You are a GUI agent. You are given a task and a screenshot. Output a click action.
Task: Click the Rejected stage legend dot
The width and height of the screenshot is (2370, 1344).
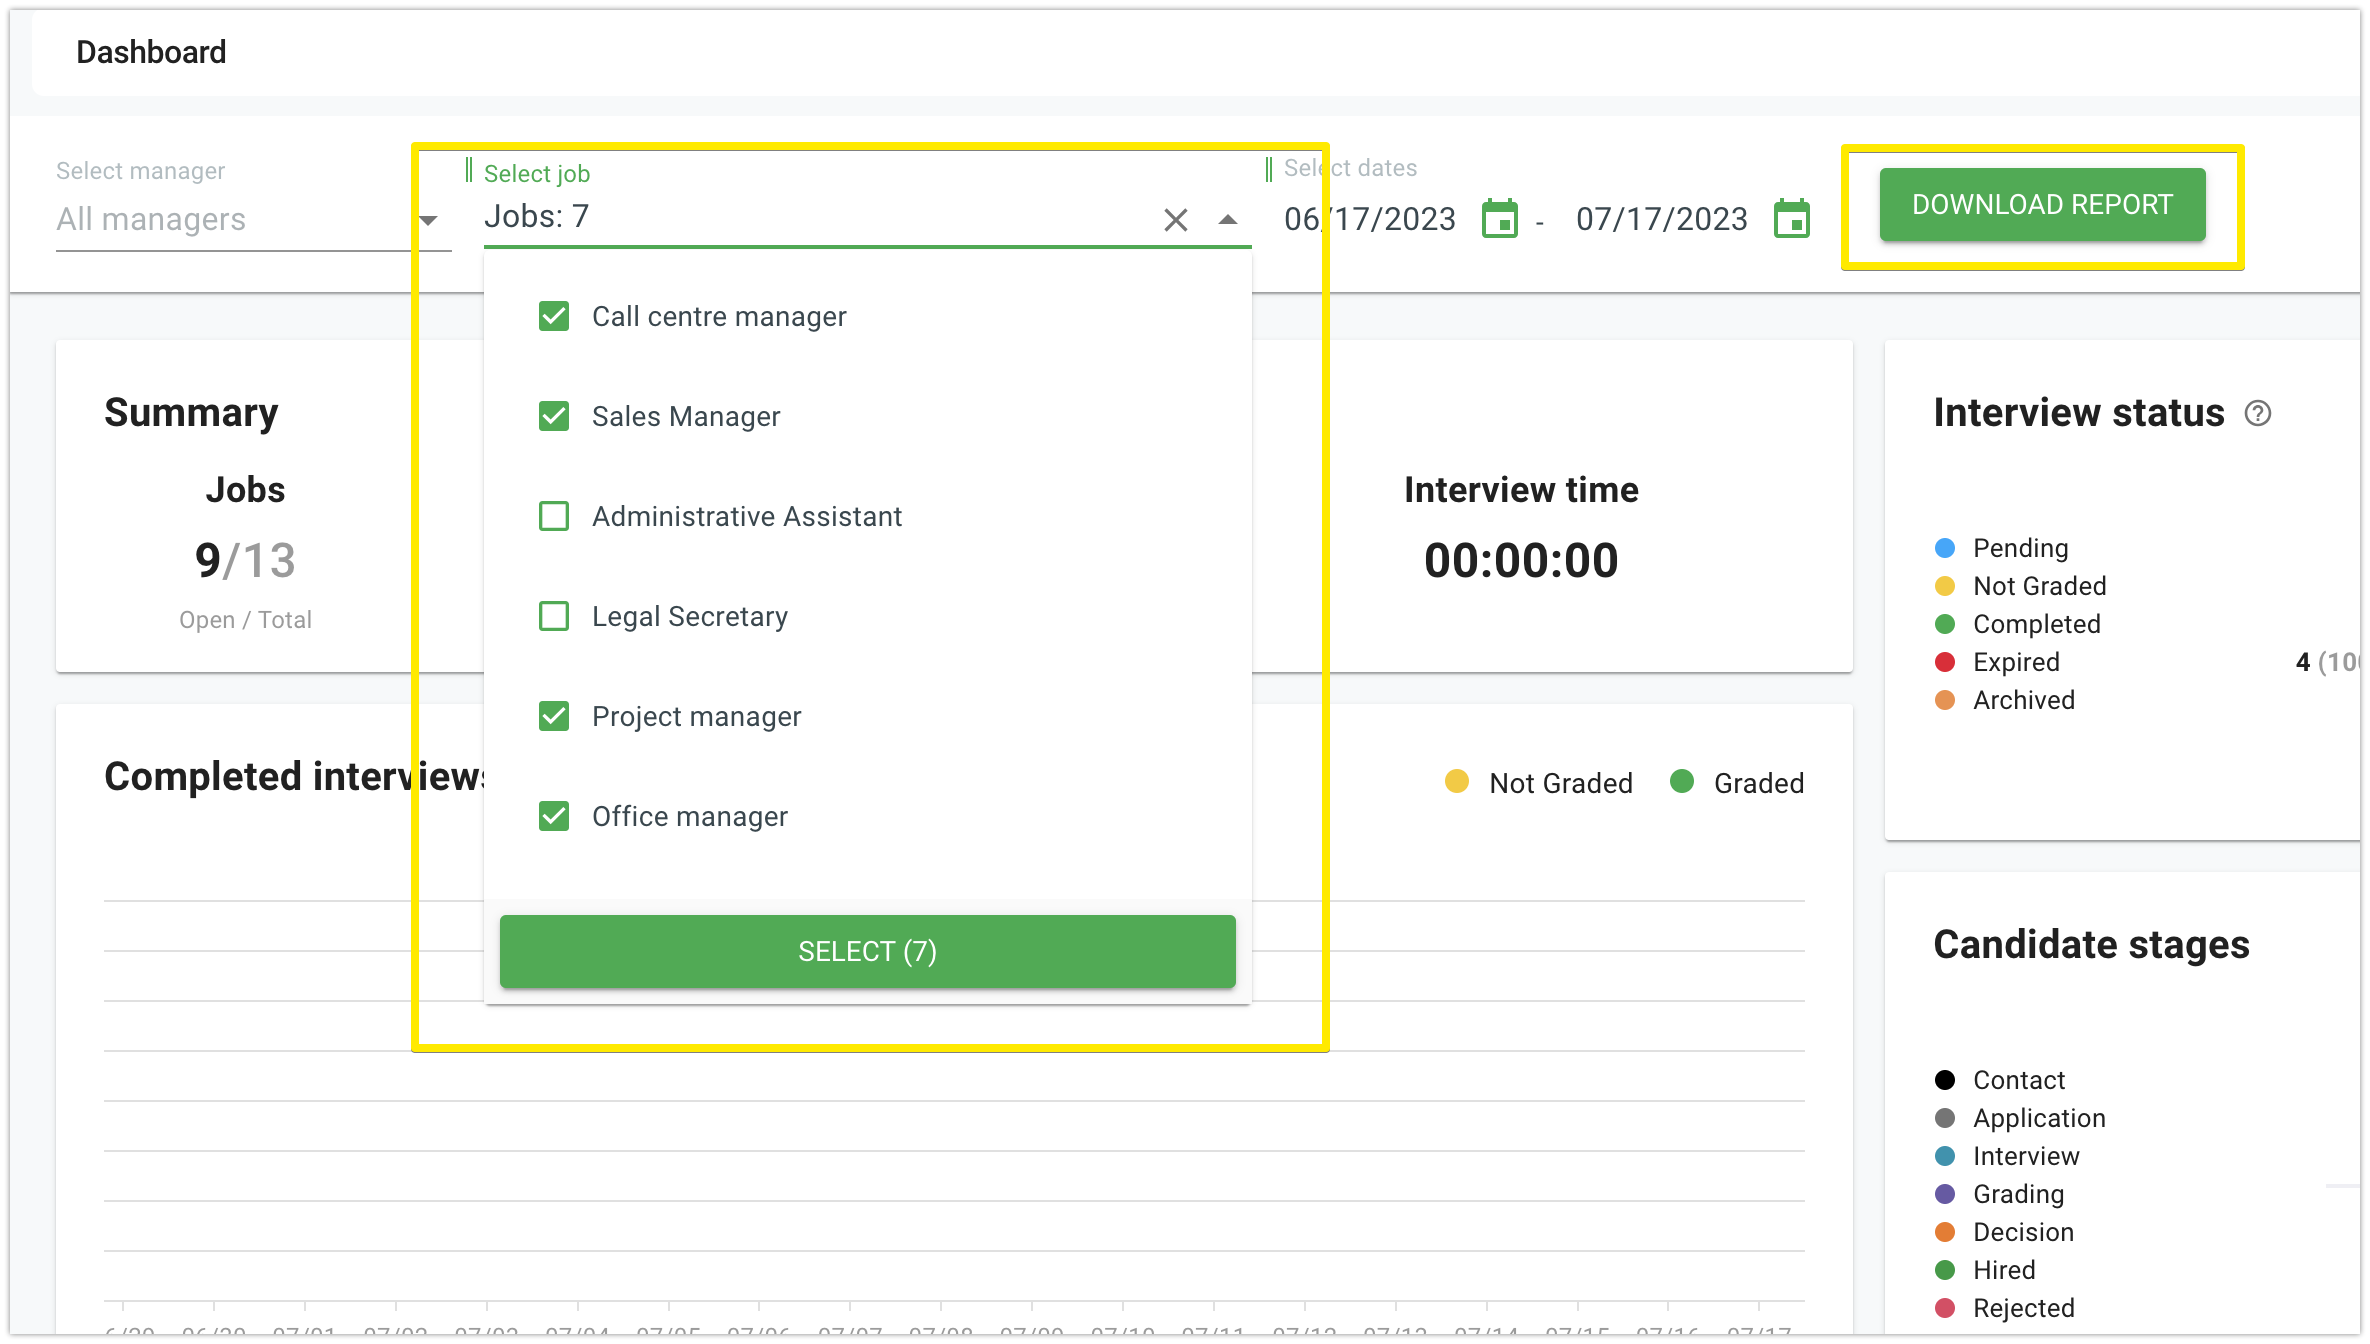pos(1945,1308)
